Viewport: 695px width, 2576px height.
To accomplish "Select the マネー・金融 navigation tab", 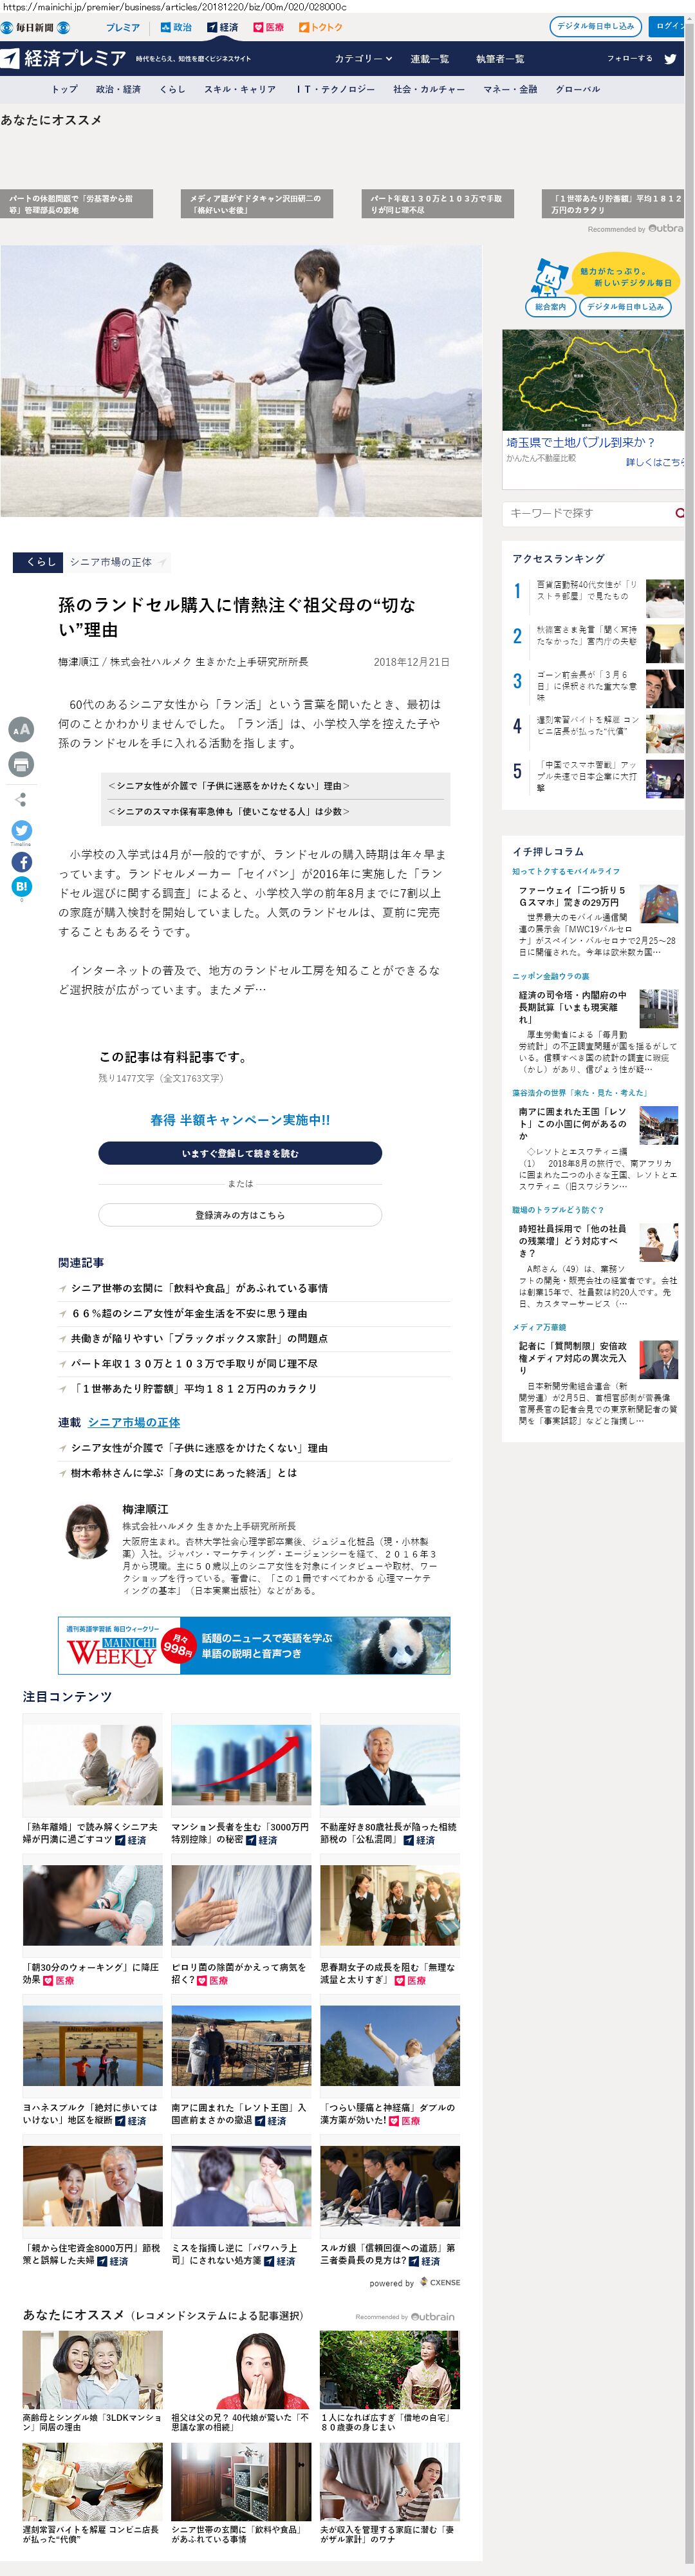I will pos(510,89).
